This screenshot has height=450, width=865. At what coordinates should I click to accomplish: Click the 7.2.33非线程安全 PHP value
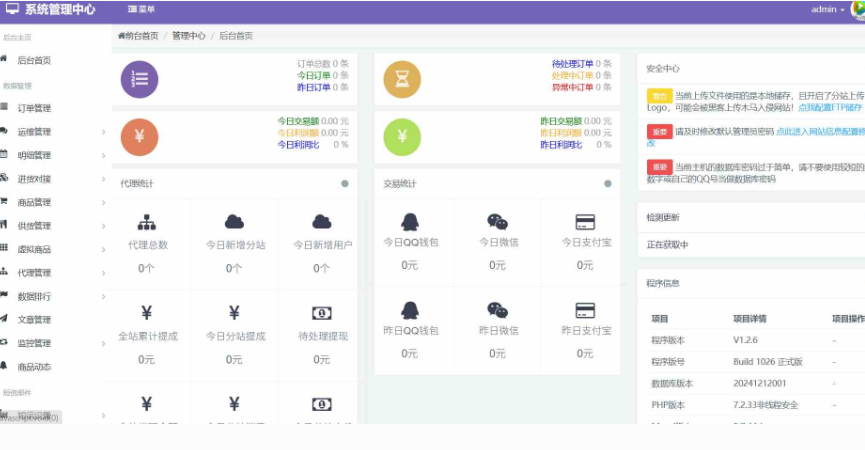[x=766, y=405]
